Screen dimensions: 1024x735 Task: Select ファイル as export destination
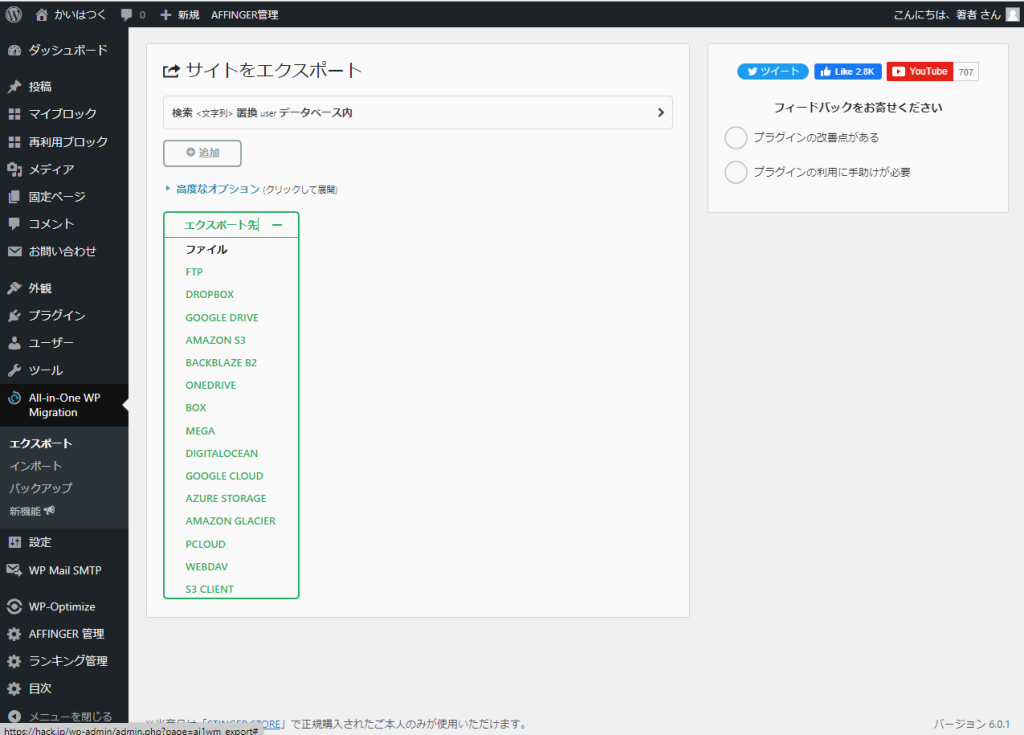(206, 250)
